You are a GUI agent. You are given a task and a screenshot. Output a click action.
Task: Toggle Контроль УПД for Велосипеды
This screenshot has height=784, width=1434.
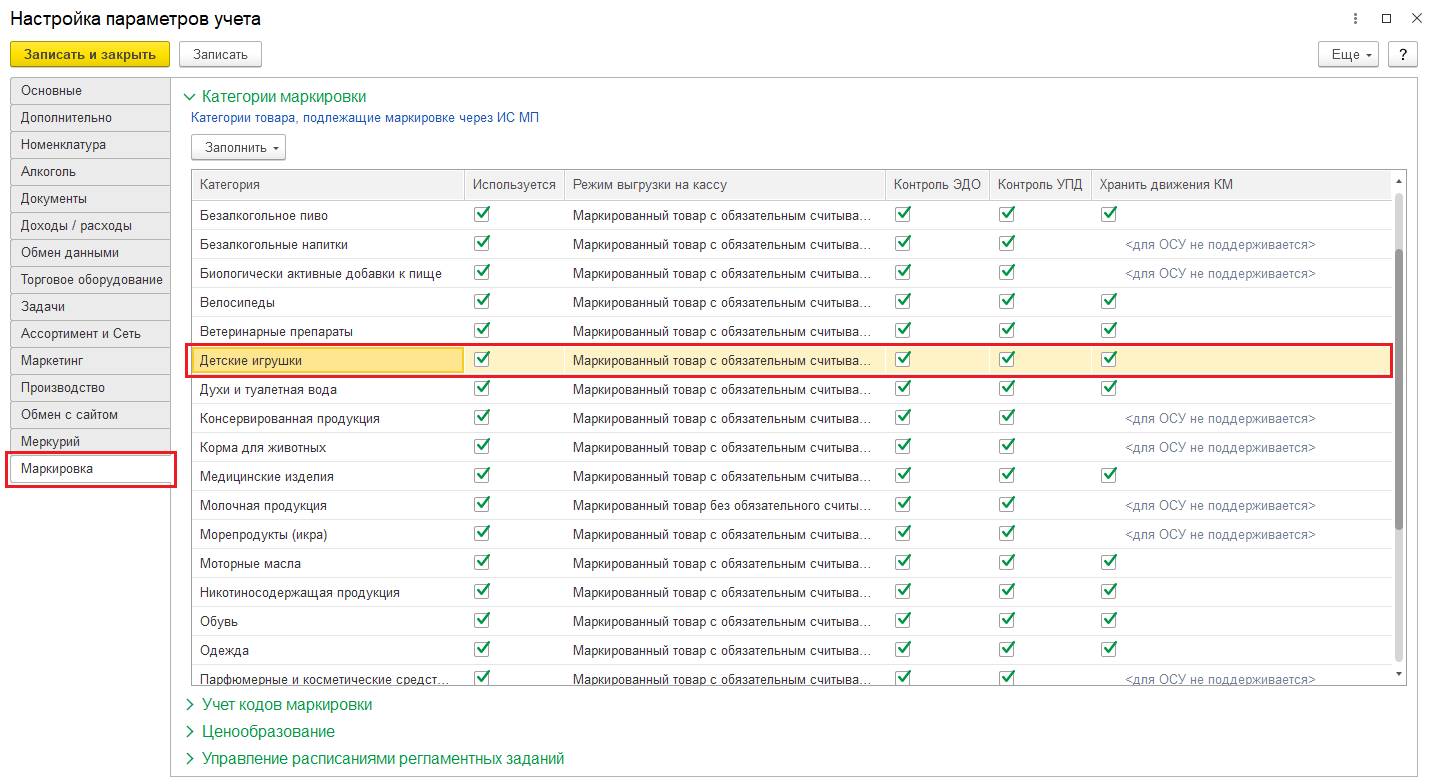[x=1007, y=301]
